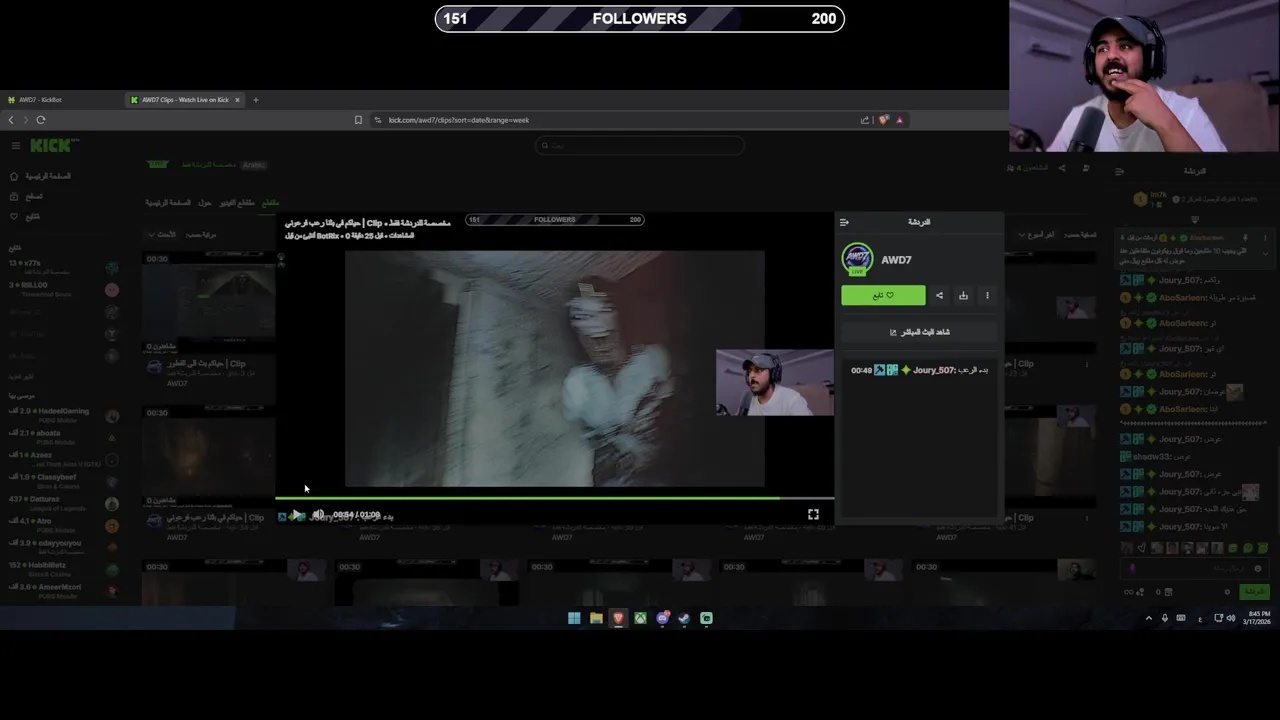1280x720 pixels.
Task: Expand the last week filter dropdown
Action: (1038, 234)
